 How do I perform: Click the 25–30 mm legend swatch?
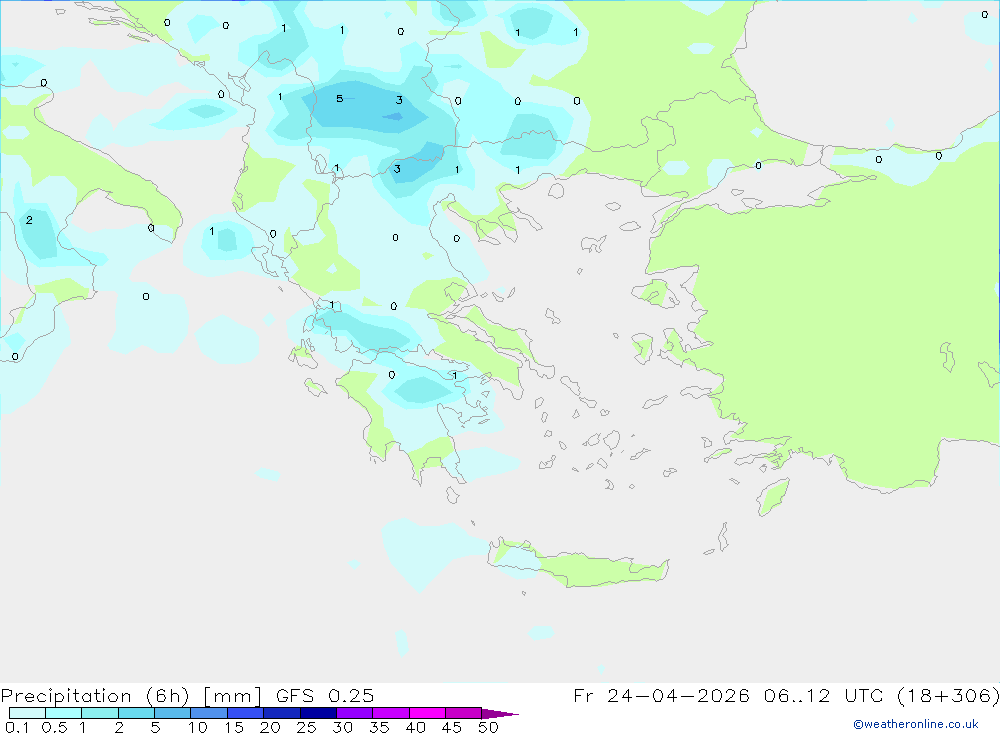pyautogui.click(x=318, y=713)
